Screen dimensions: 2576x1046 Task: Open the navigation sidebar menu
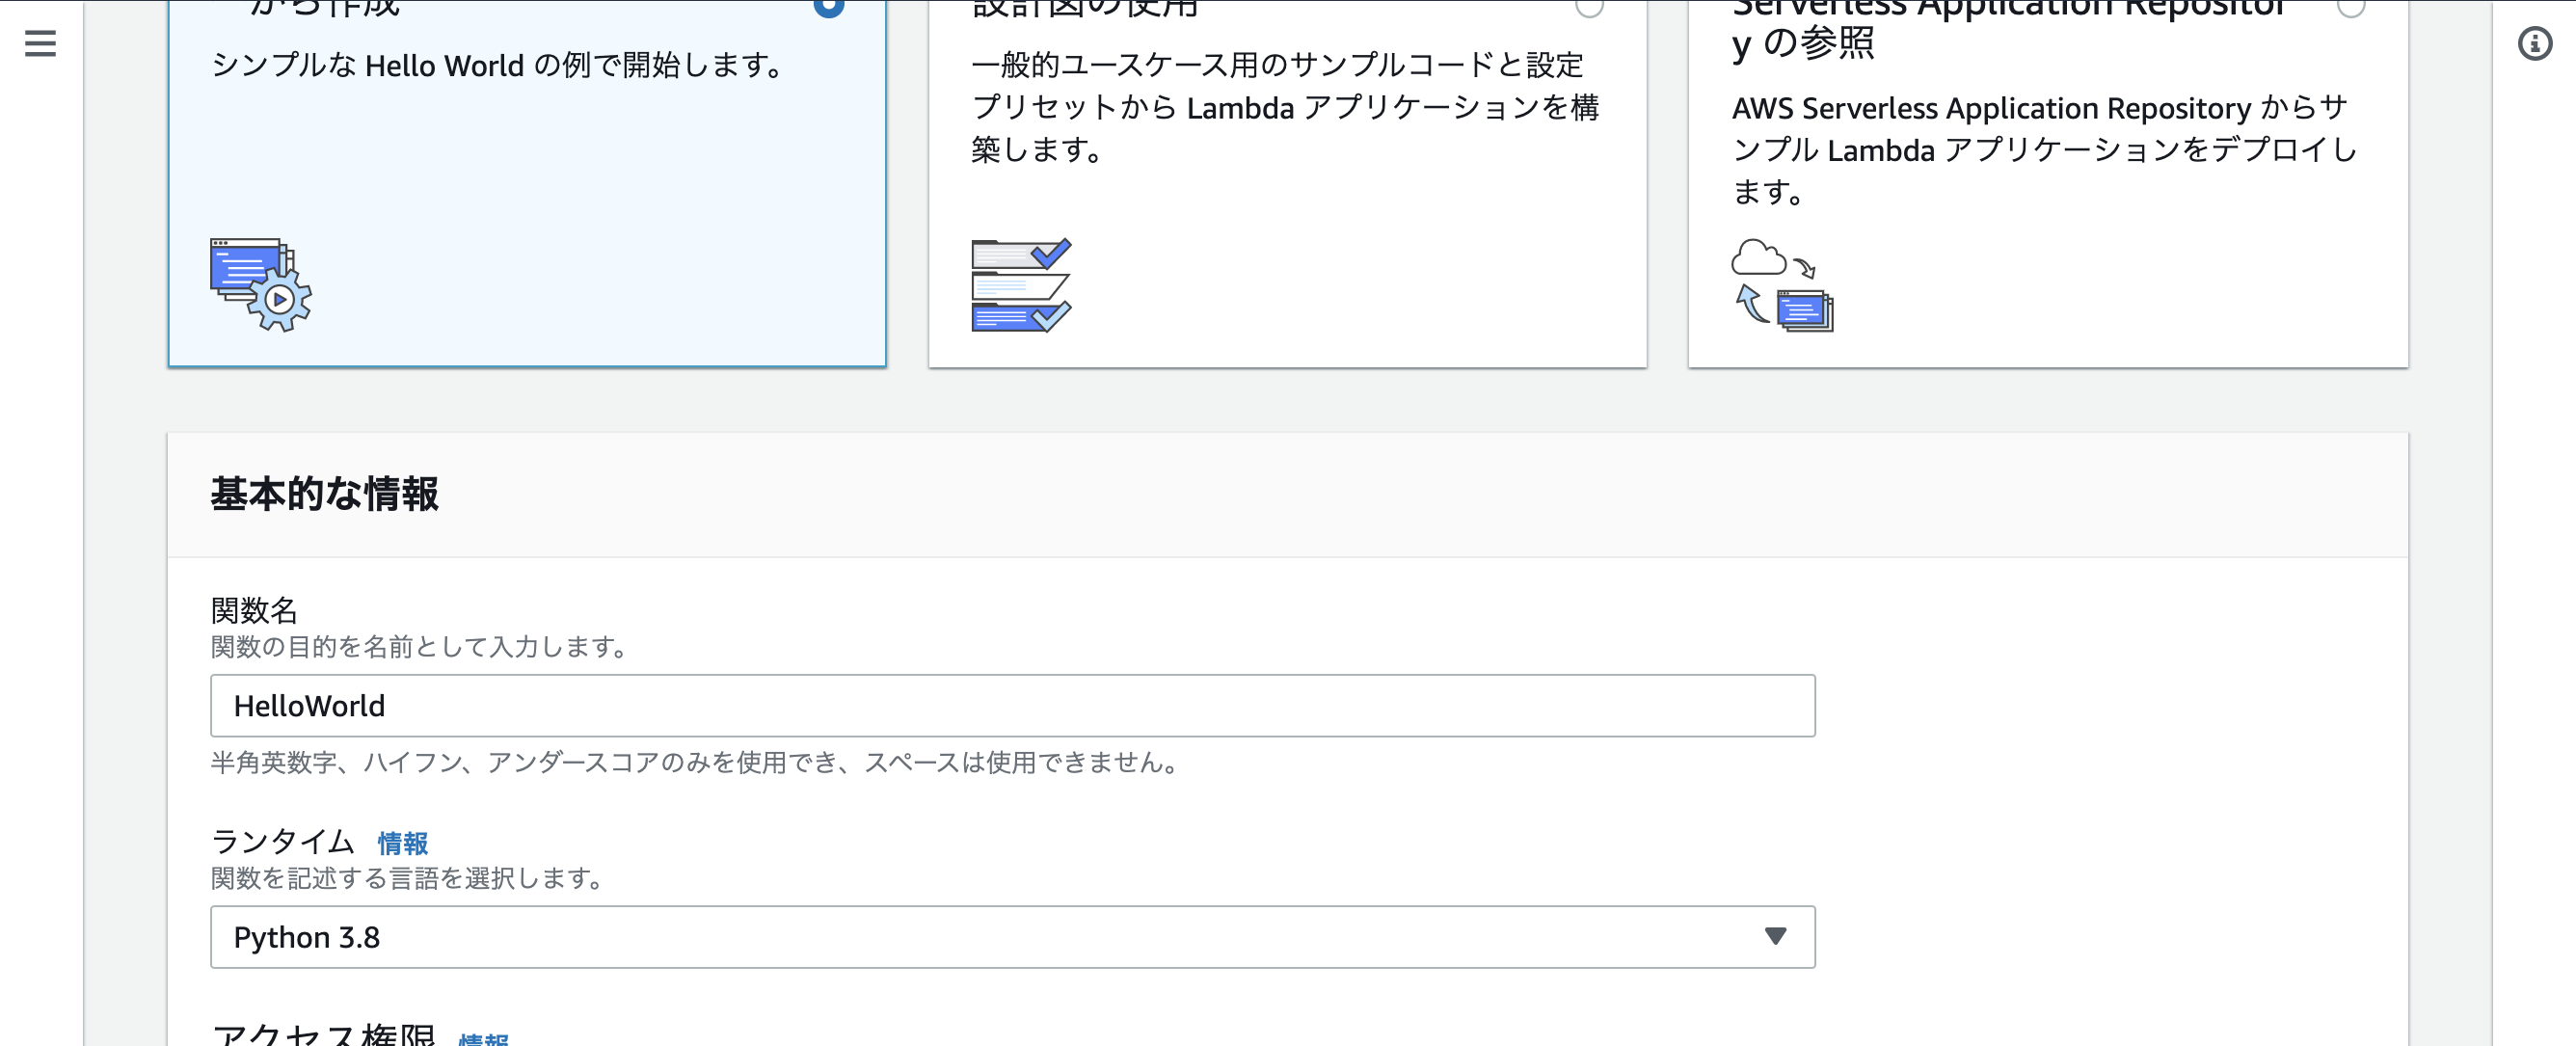(x=38, y=44)
